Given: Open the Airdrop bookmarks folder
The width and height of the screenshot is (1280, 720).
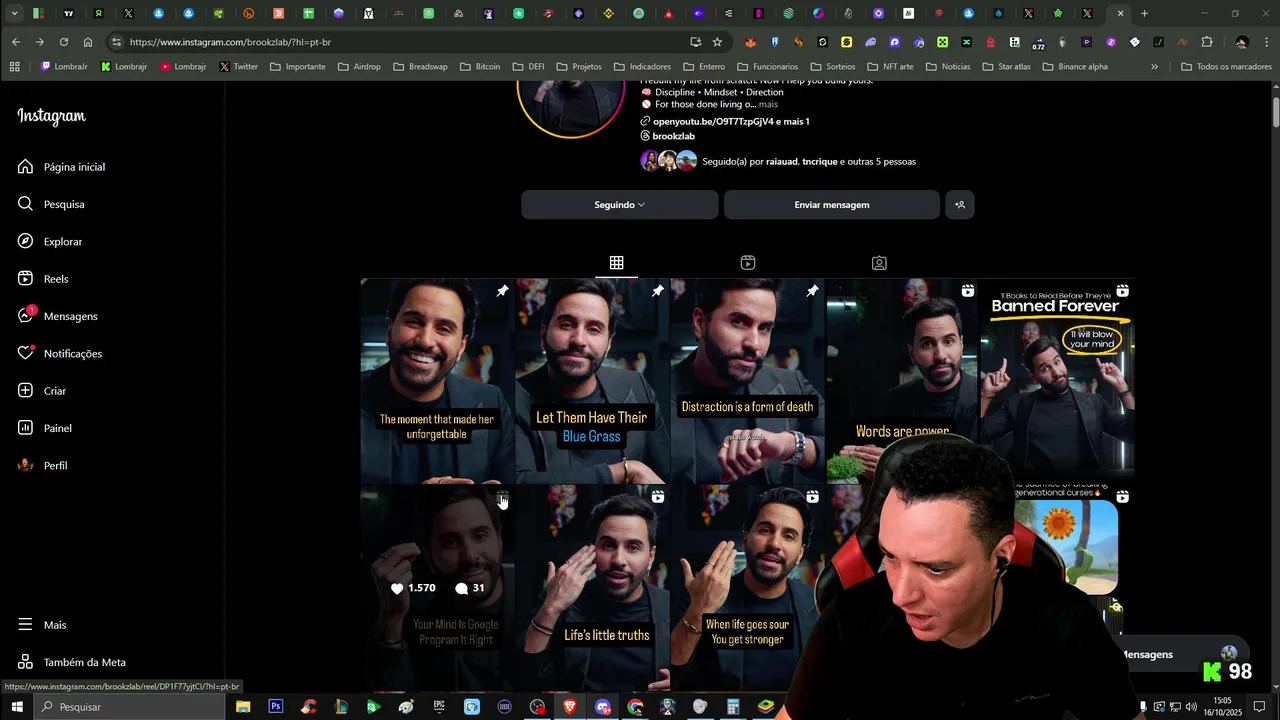Looking at the screenshot, I should pyautogui.click(x=359, y=67).
